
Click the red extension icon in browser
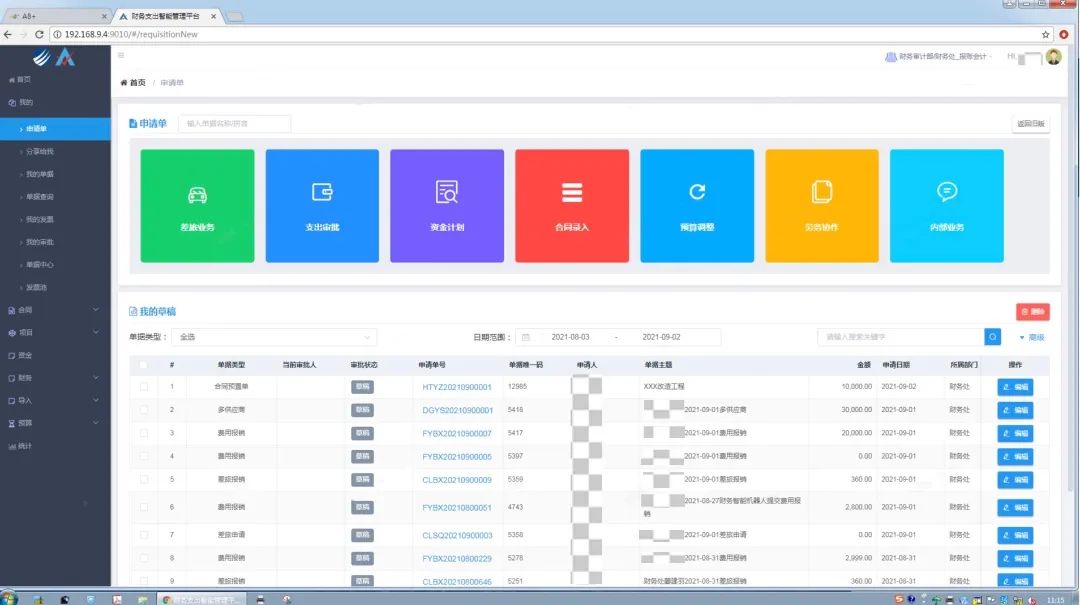click(x=1064, y=34)
